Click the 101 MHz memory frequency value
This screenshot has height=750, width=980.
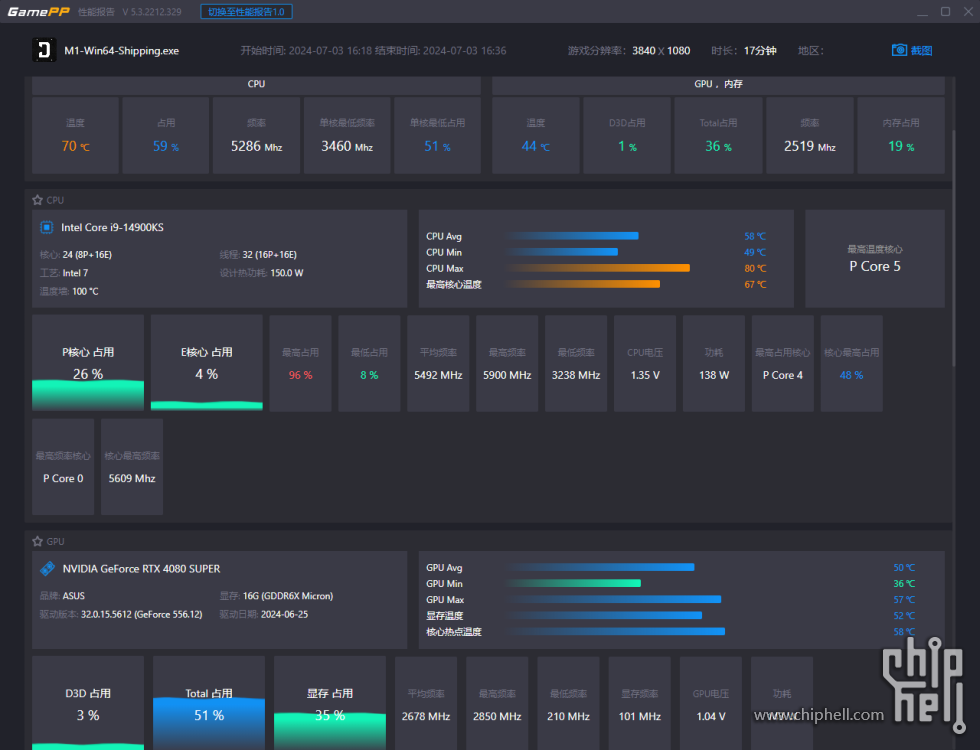(x=639, y=716)
